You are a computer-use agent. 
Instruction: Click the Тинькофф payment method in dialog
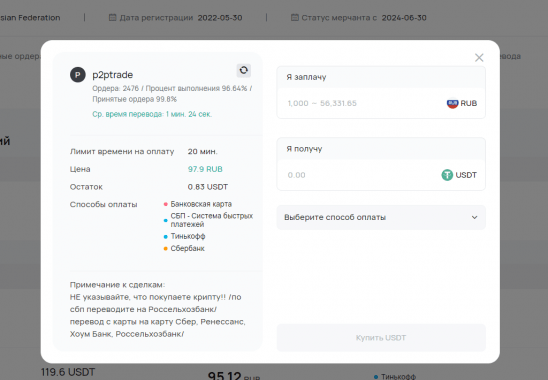[188, 236]
